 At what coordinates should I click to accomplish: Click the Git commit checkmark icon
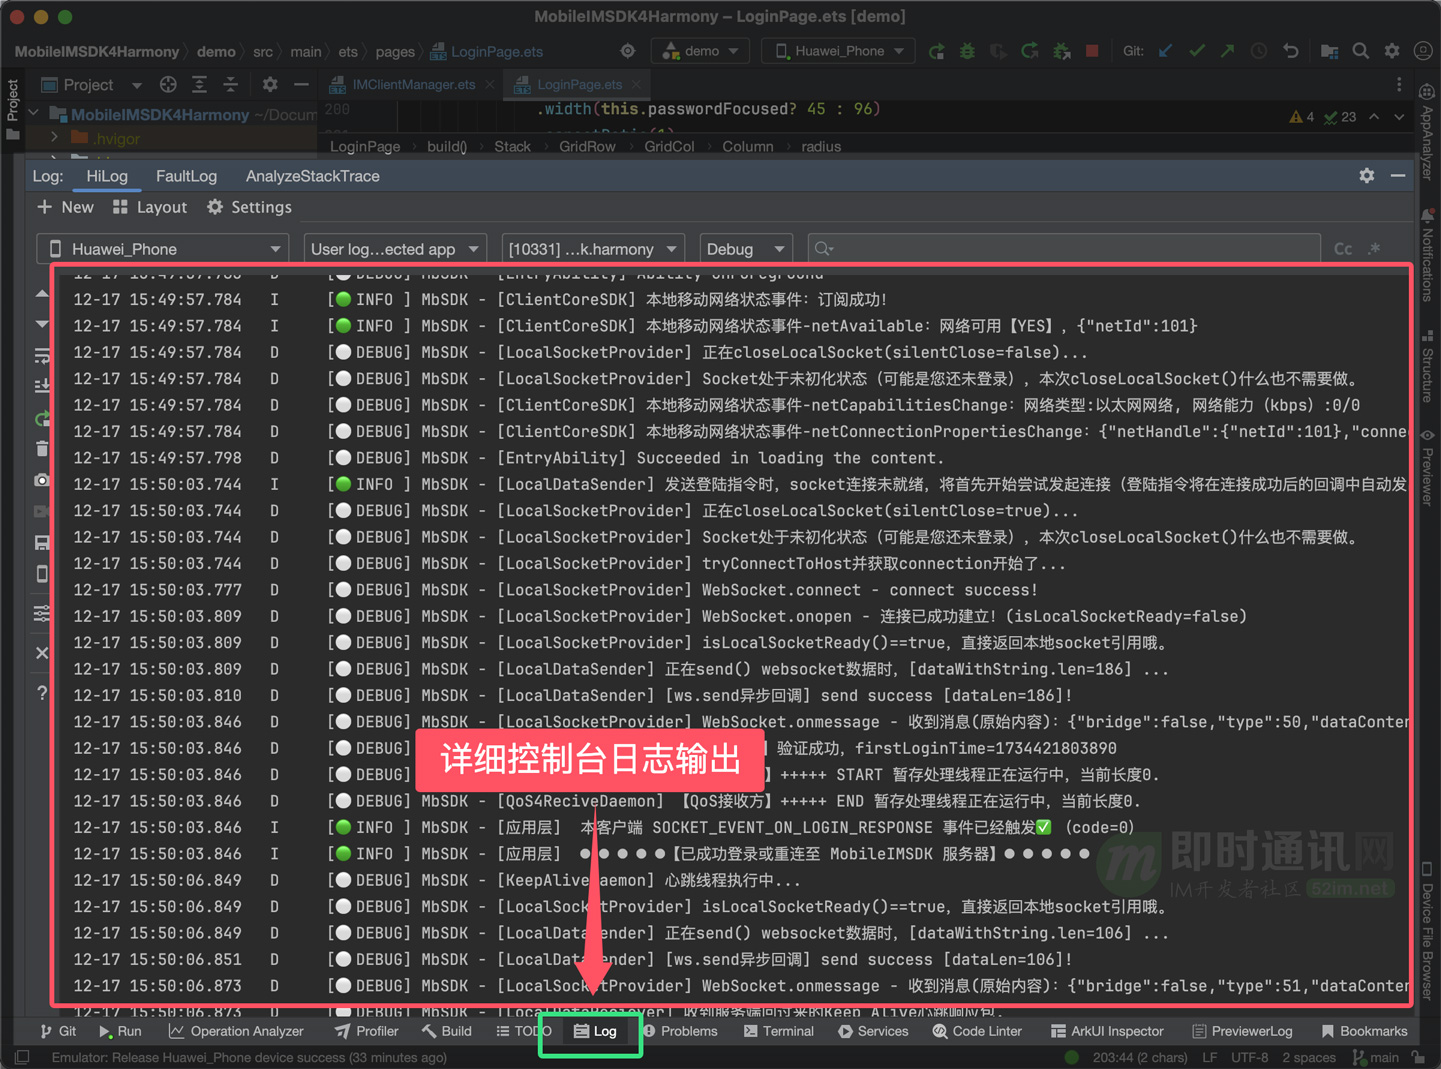(x=1196, y=51)
